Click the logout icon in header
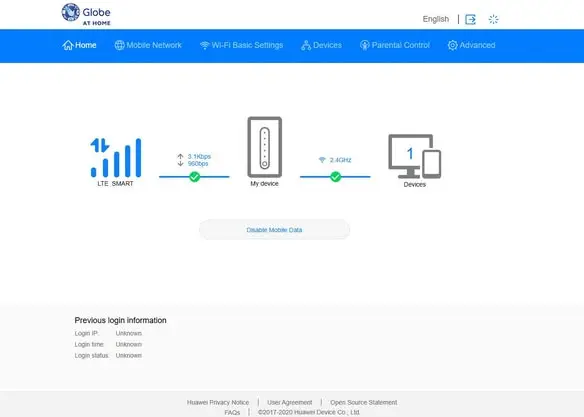This screenshot has height=417, width=584. pos(470,19)
